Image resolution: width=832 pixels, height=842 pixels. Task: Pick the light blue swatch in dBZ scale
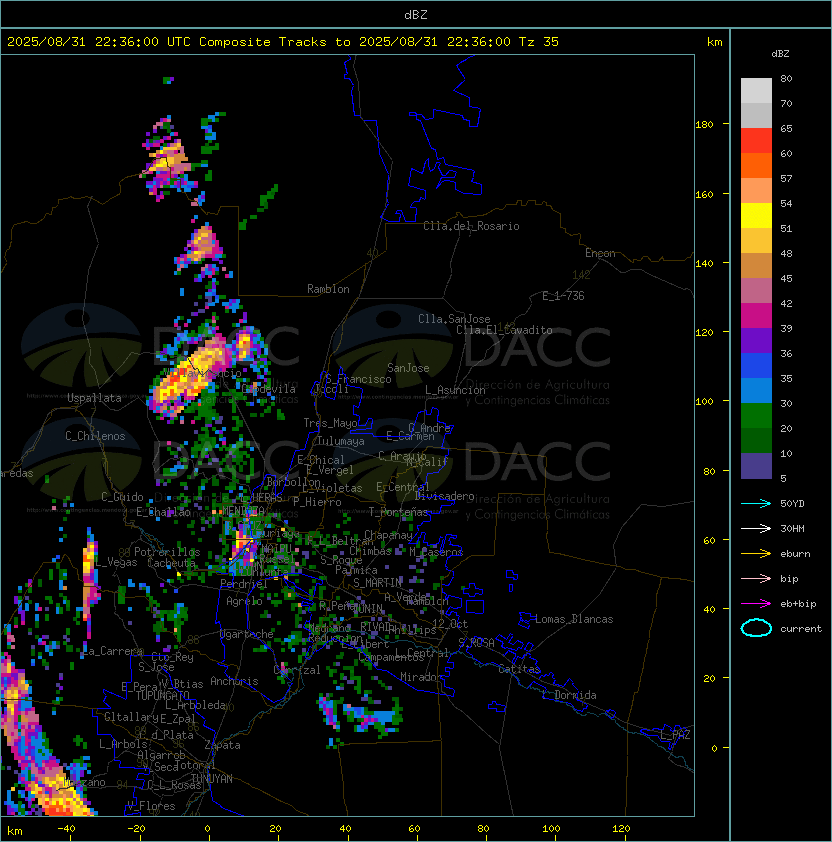[756, 391]
